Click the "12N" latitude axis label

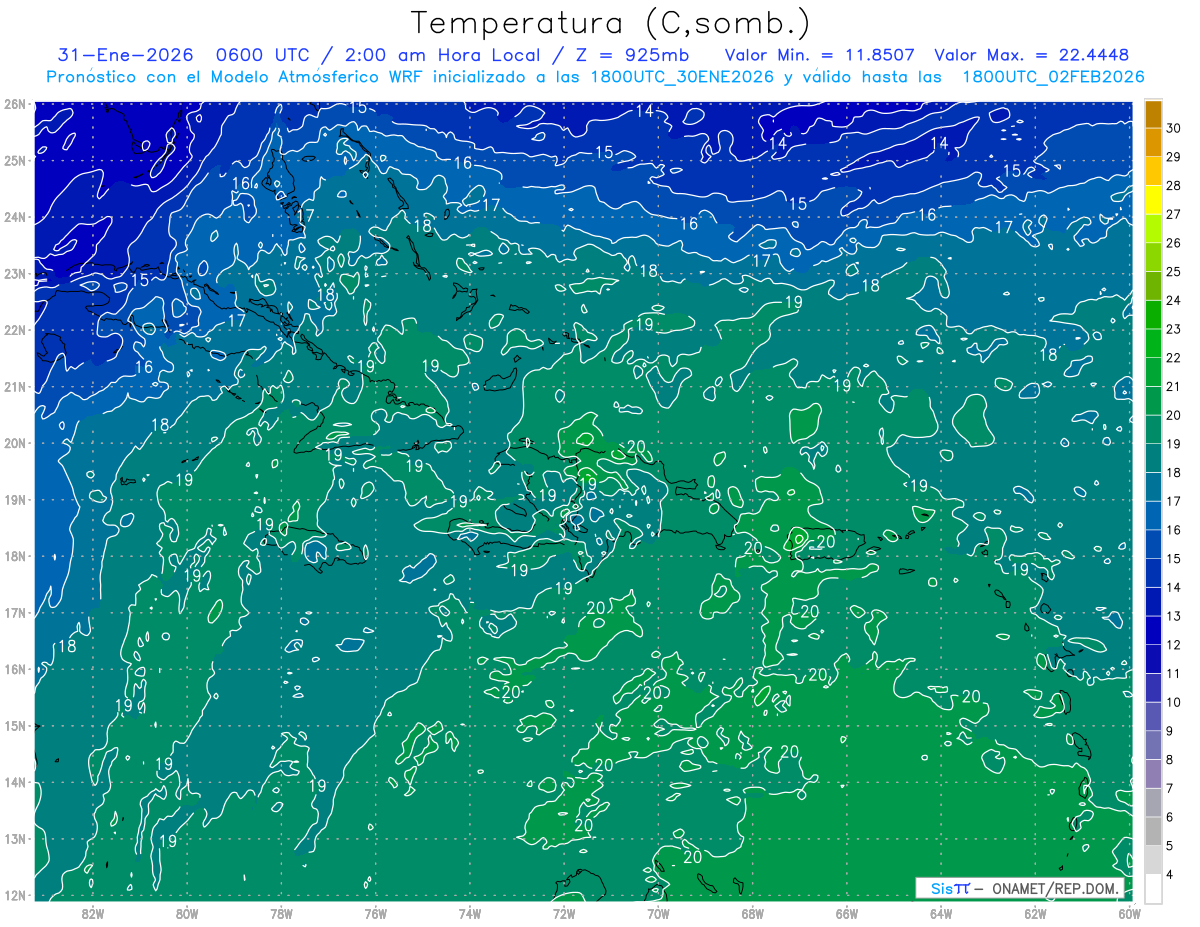point(15,895)
